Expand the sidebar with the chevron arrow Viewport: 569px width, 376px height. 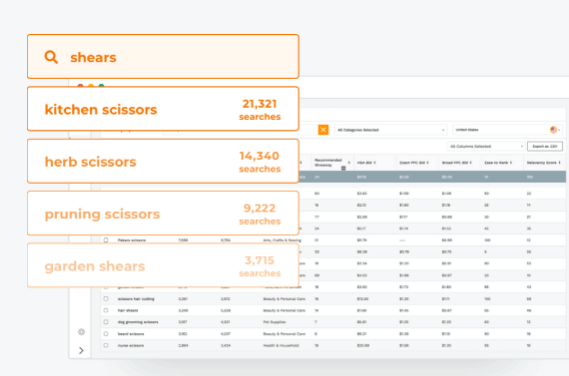coord(81,350)
